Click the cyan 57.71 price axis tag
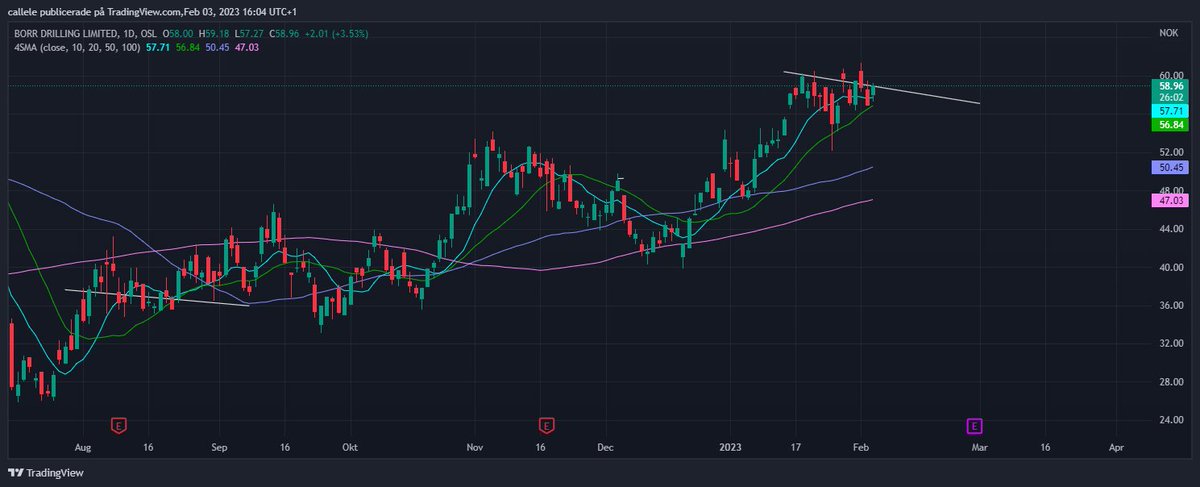1200x487 pixels. 1171,111
